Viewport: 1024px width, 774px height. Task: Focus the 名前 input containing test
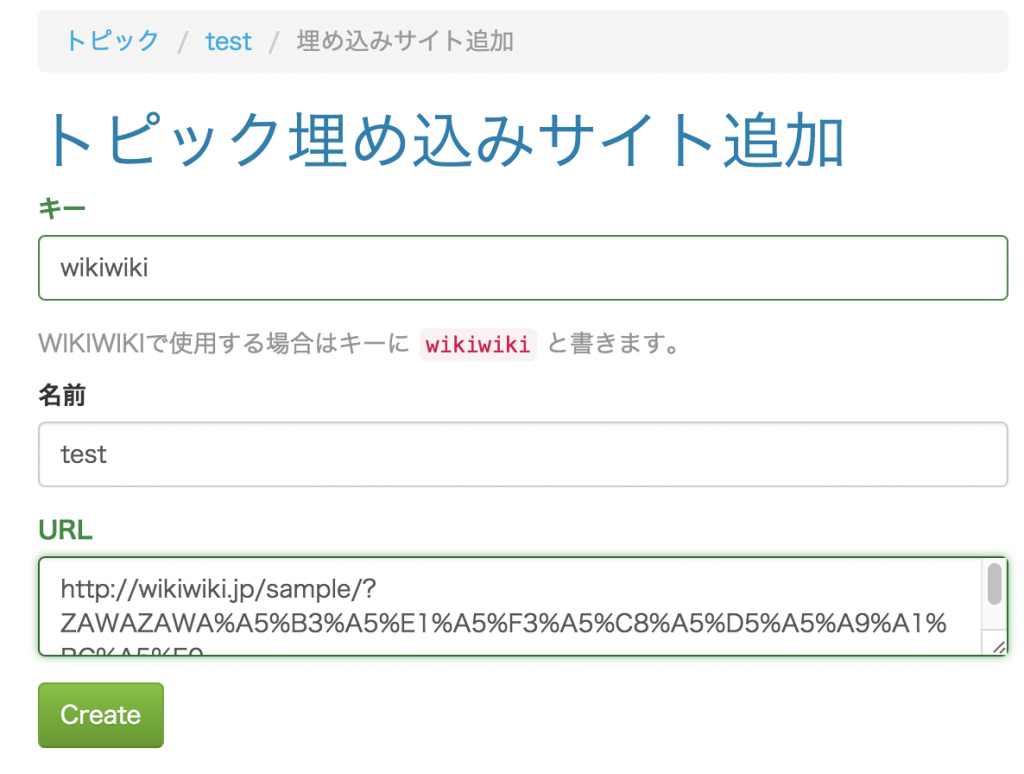point(500,454)
